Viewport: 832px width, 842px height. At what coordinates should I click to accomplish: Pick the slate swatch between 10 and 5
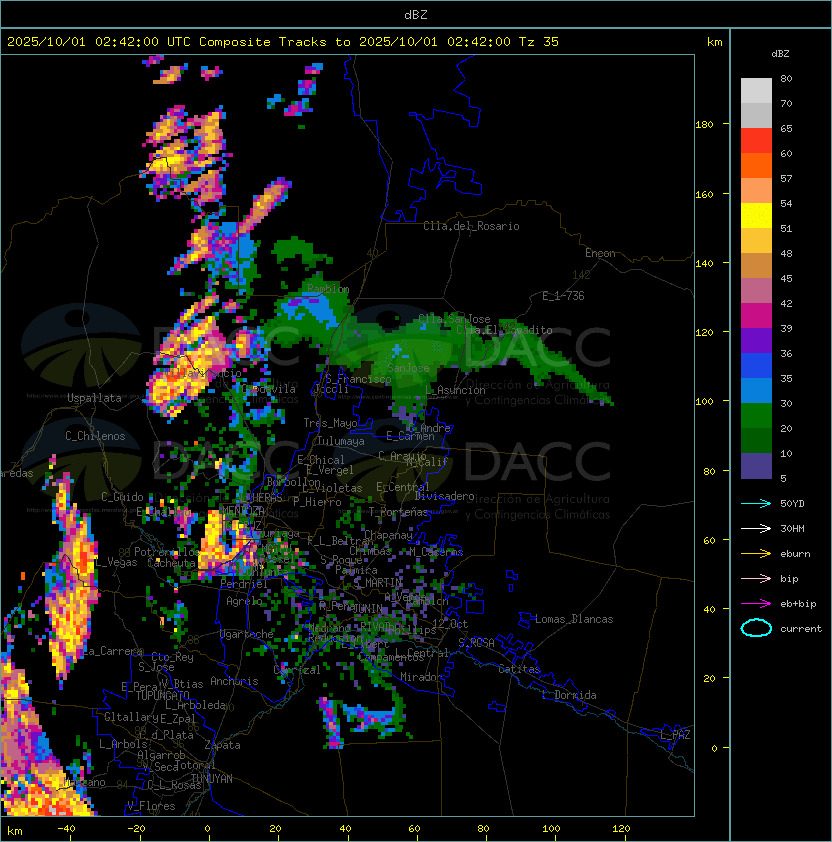tap(756, 466)
